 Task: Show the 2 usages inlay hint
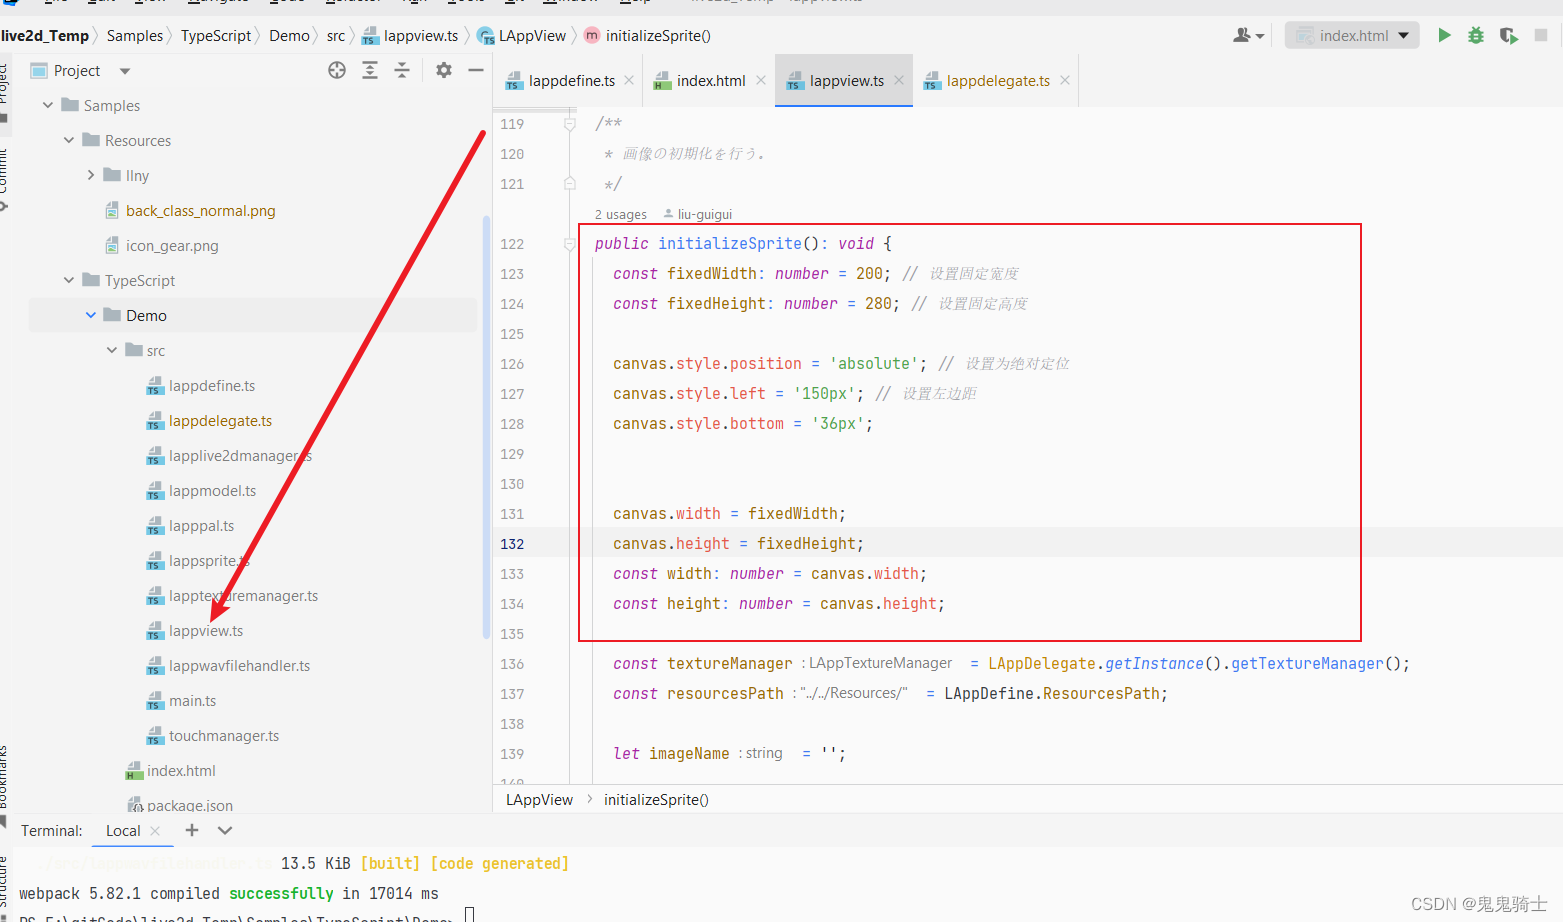[x=621, y=214]
